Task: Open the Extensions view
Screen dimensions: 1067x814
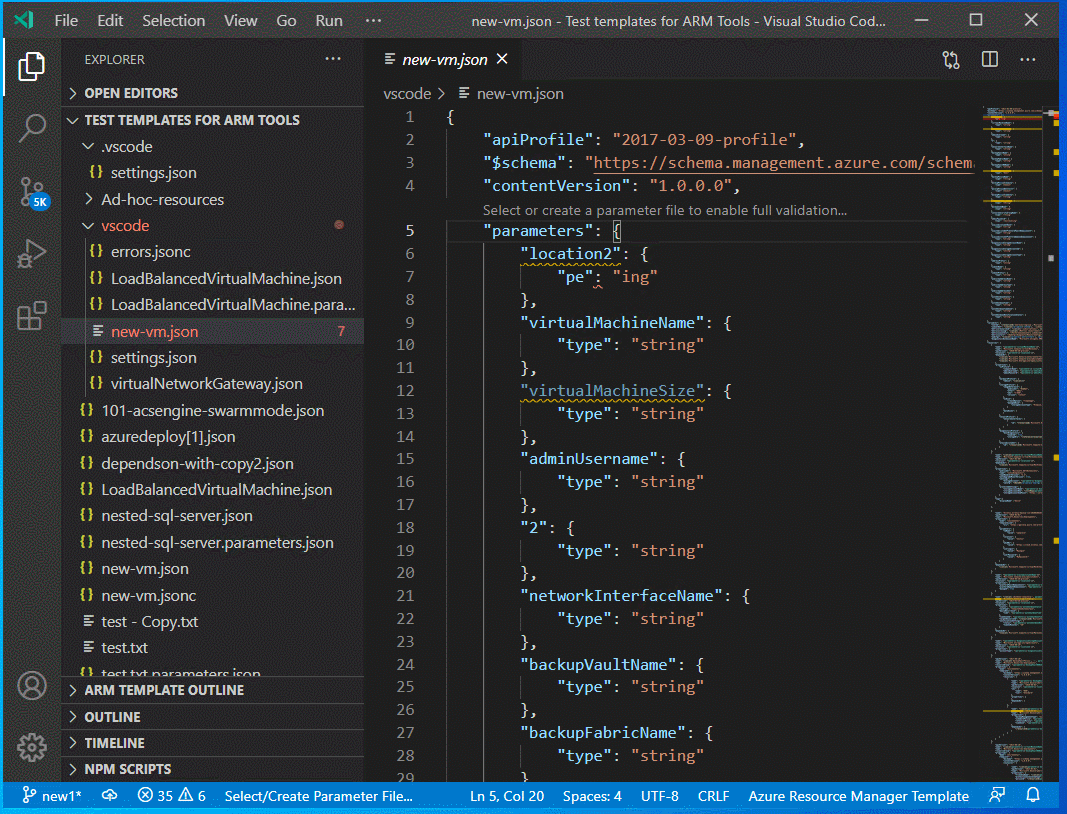Action: point(32,315)
